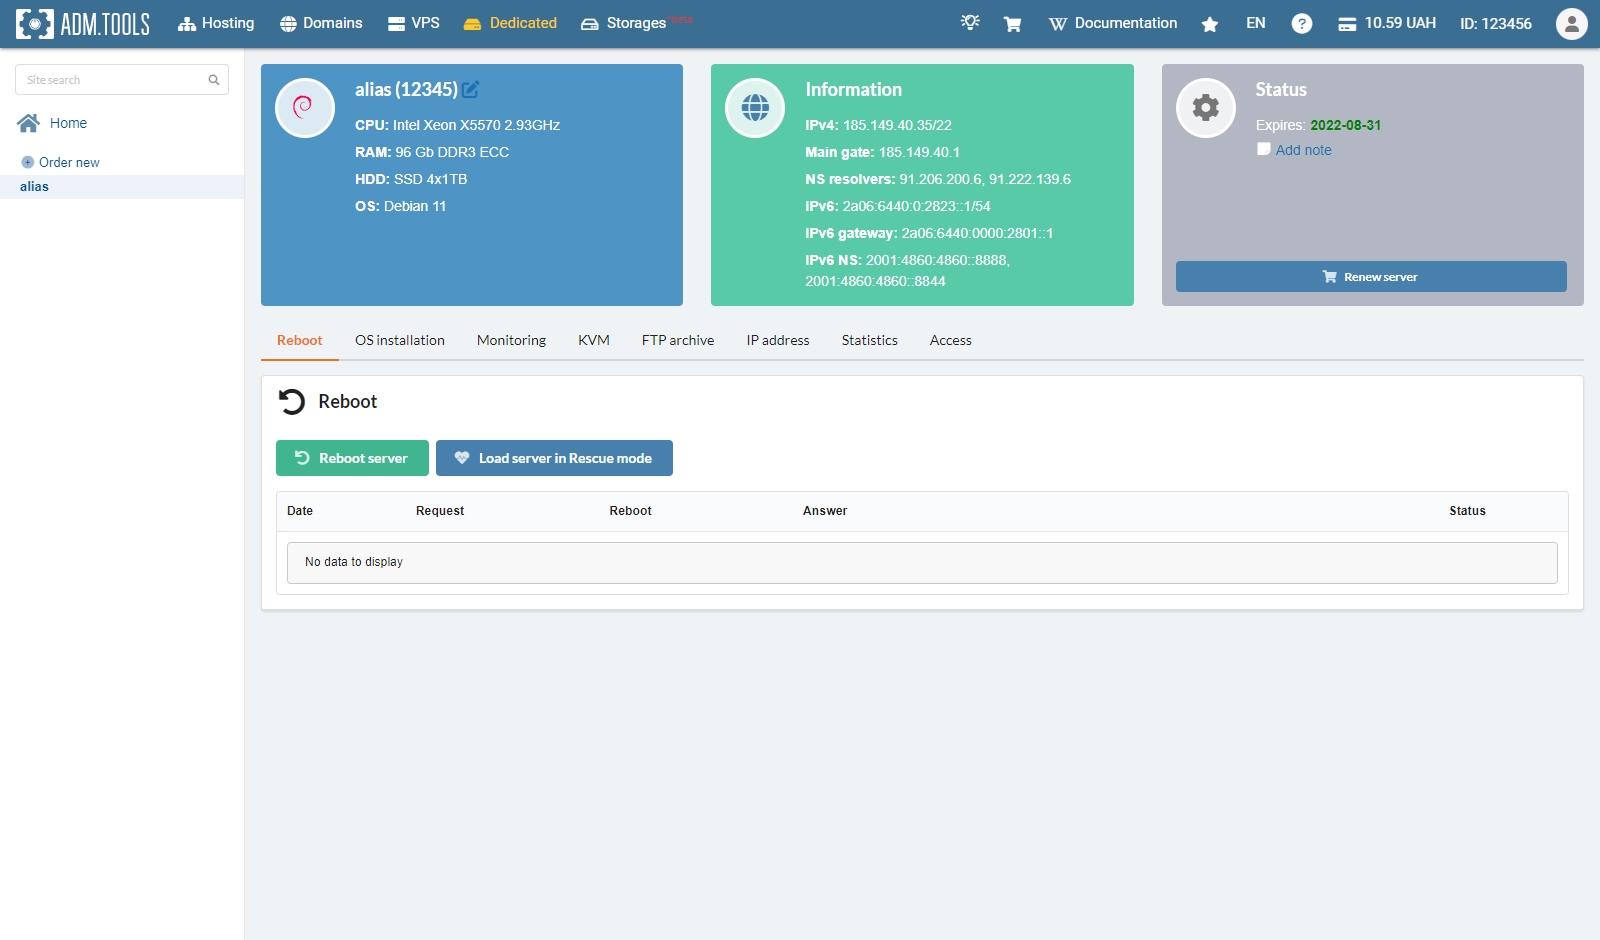Click the search magnifier icon

pos(213,80)
